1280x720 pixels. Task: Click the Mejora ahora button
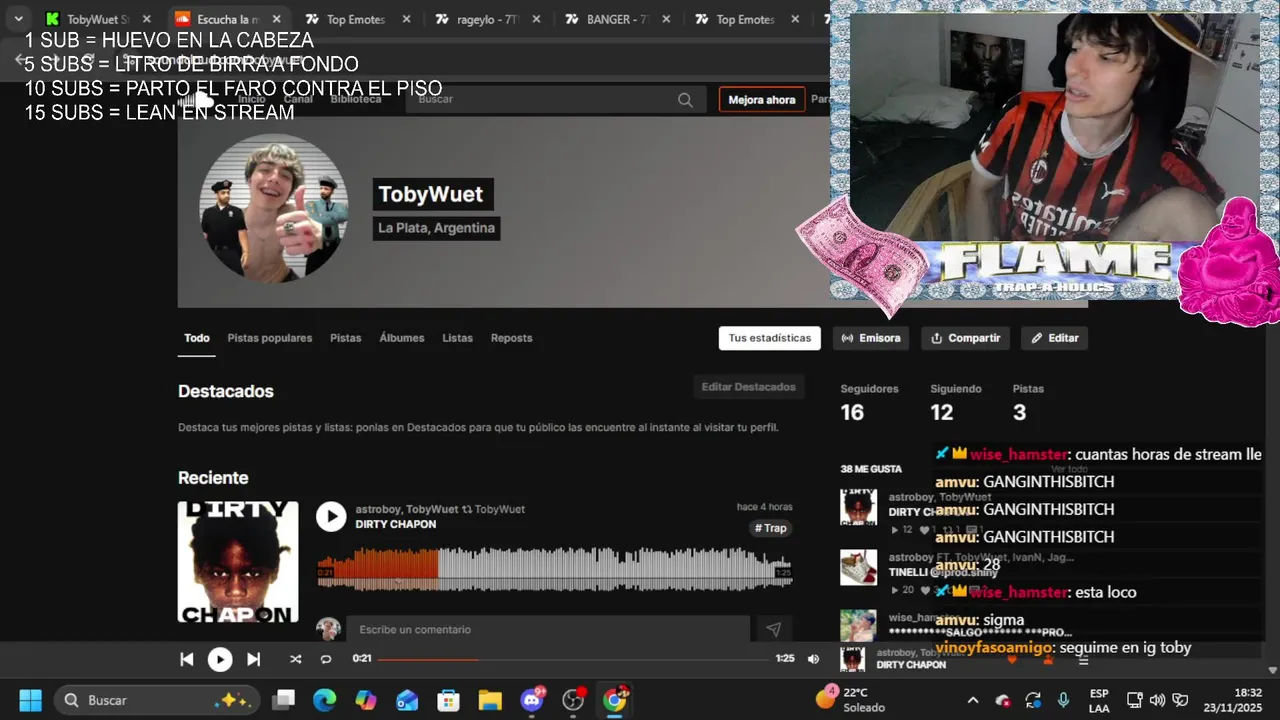tap(762, 99)
